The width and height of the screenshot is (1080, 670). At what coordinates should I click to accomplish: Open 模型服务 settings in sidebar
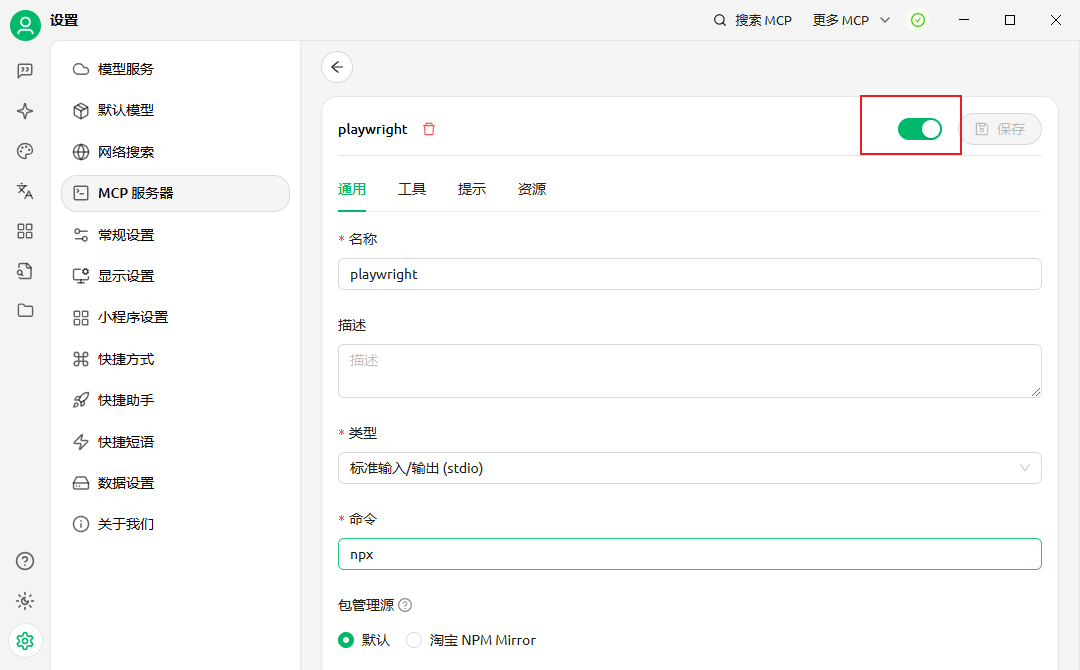[x=126, y=69]
